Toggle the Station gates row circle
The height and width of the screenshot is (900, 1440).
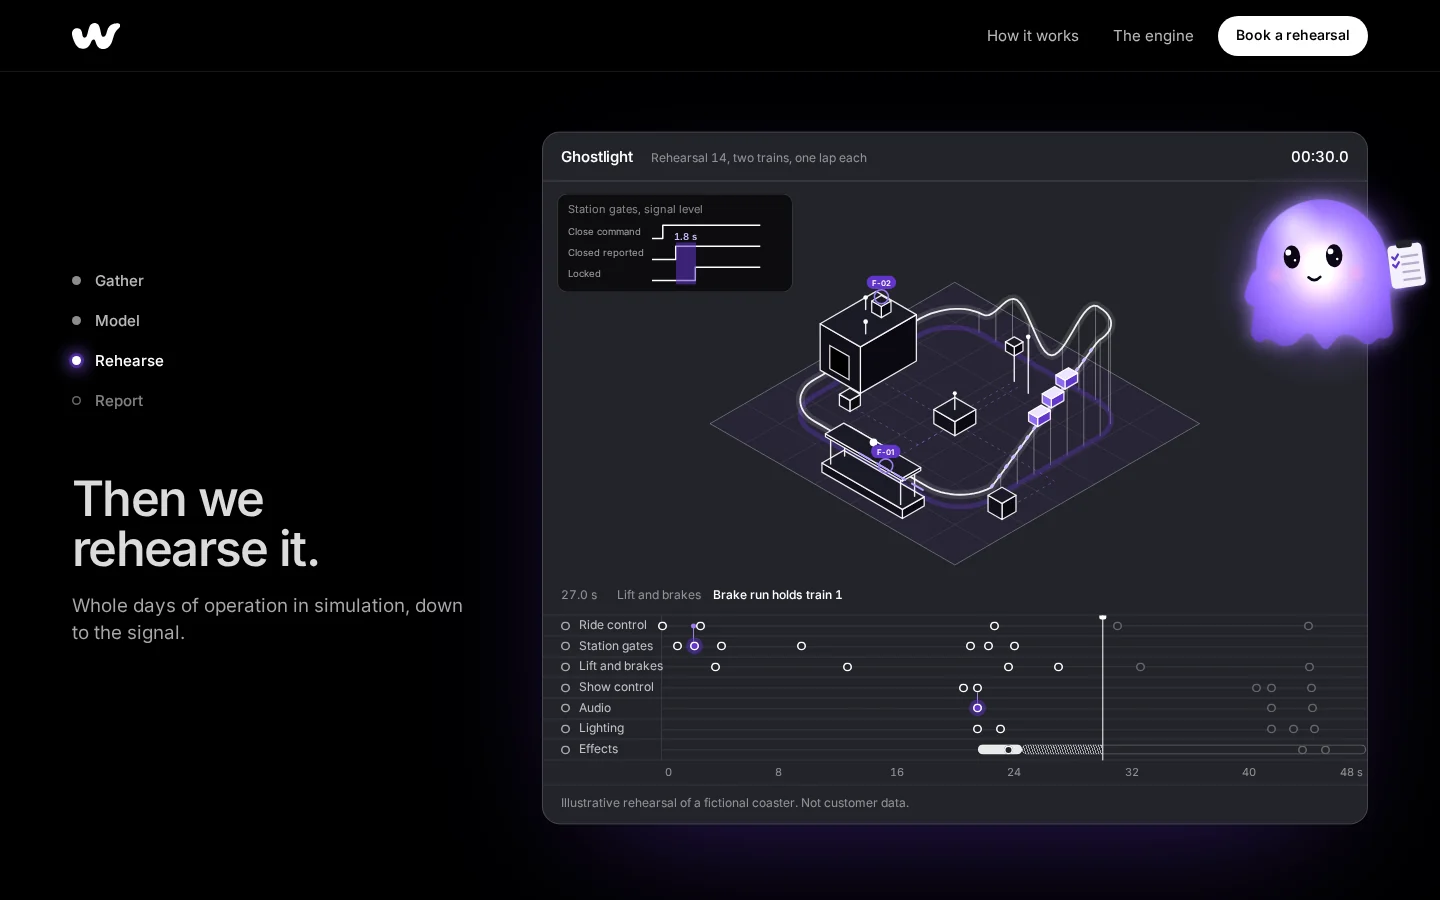[x=565, y=646]
